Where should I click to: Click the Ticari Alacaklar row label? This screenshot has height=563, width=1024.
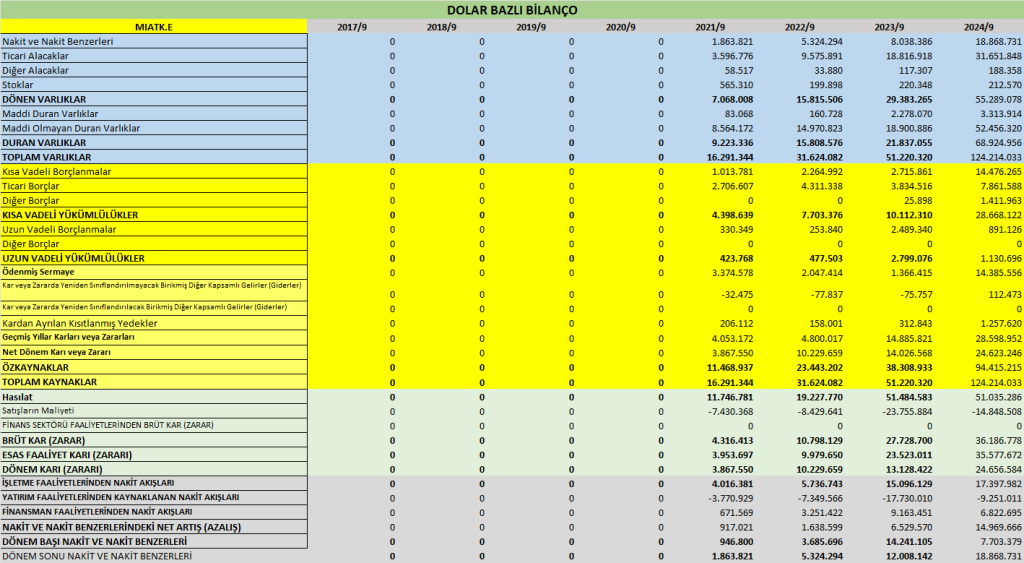click(x=35, y=56)
